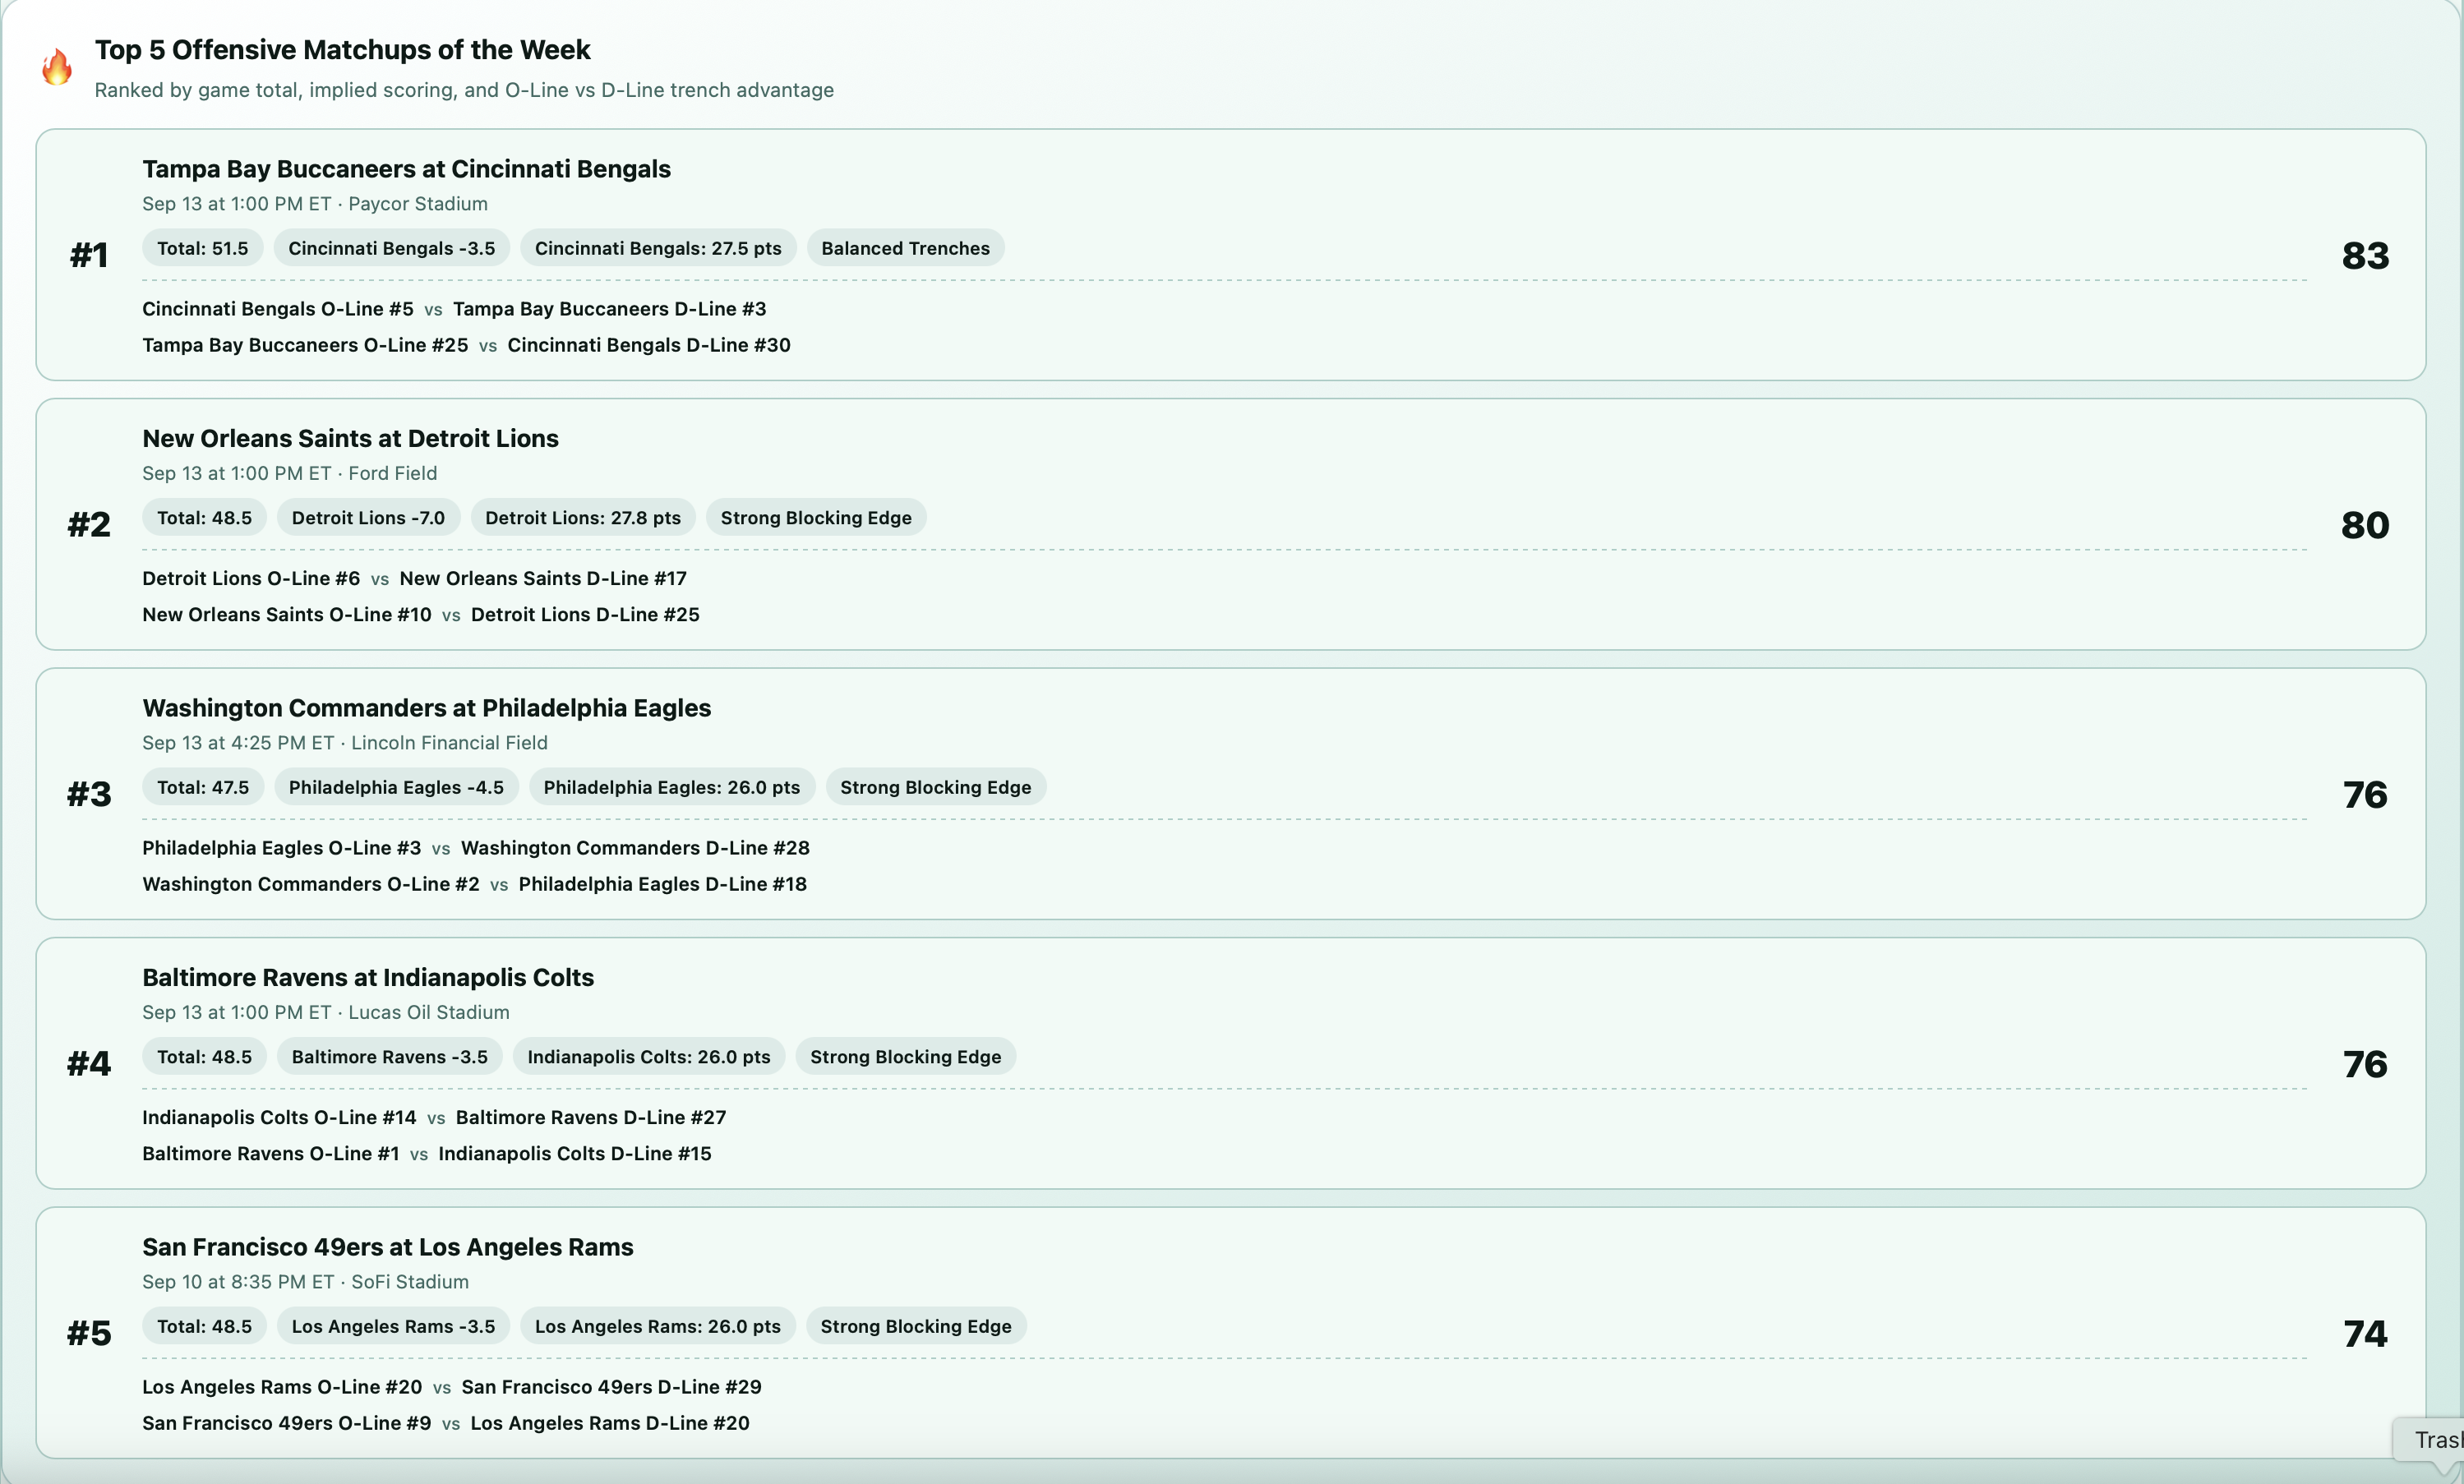Click Strong Blocking Edge tag on Eagles card

click(x=936, y=787)
